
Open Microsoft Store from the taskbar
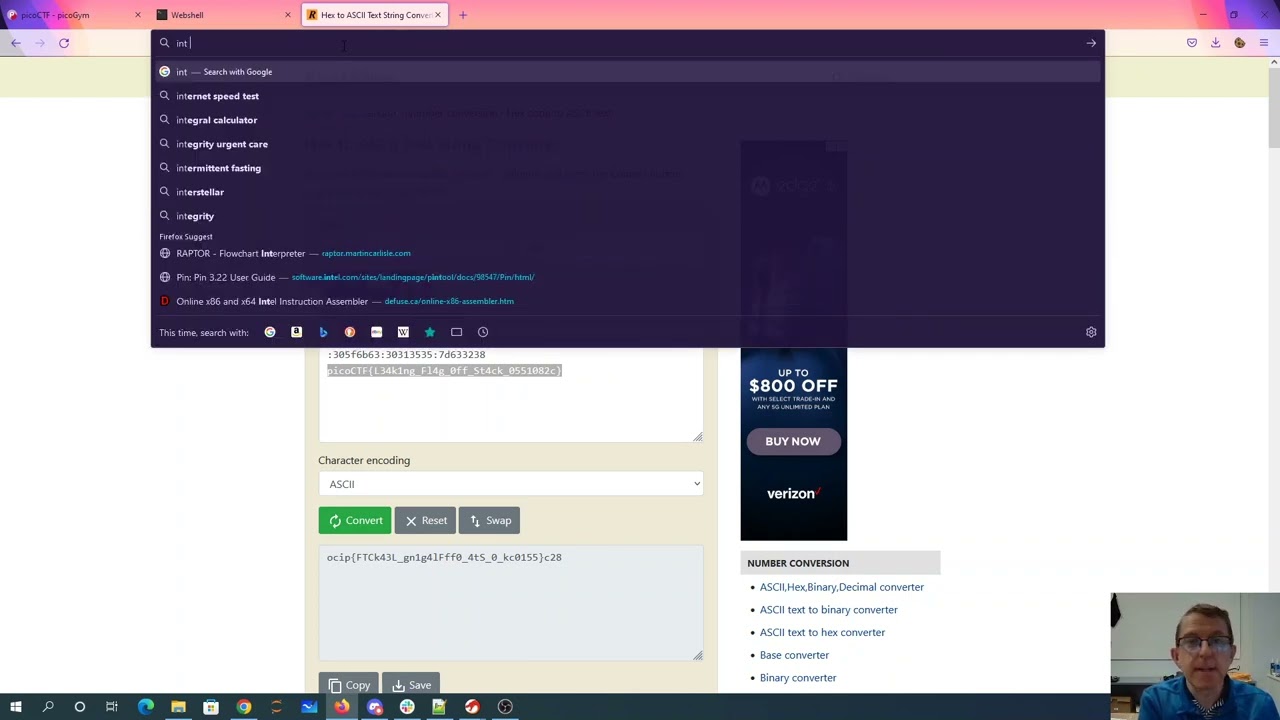tap(211, 707)
